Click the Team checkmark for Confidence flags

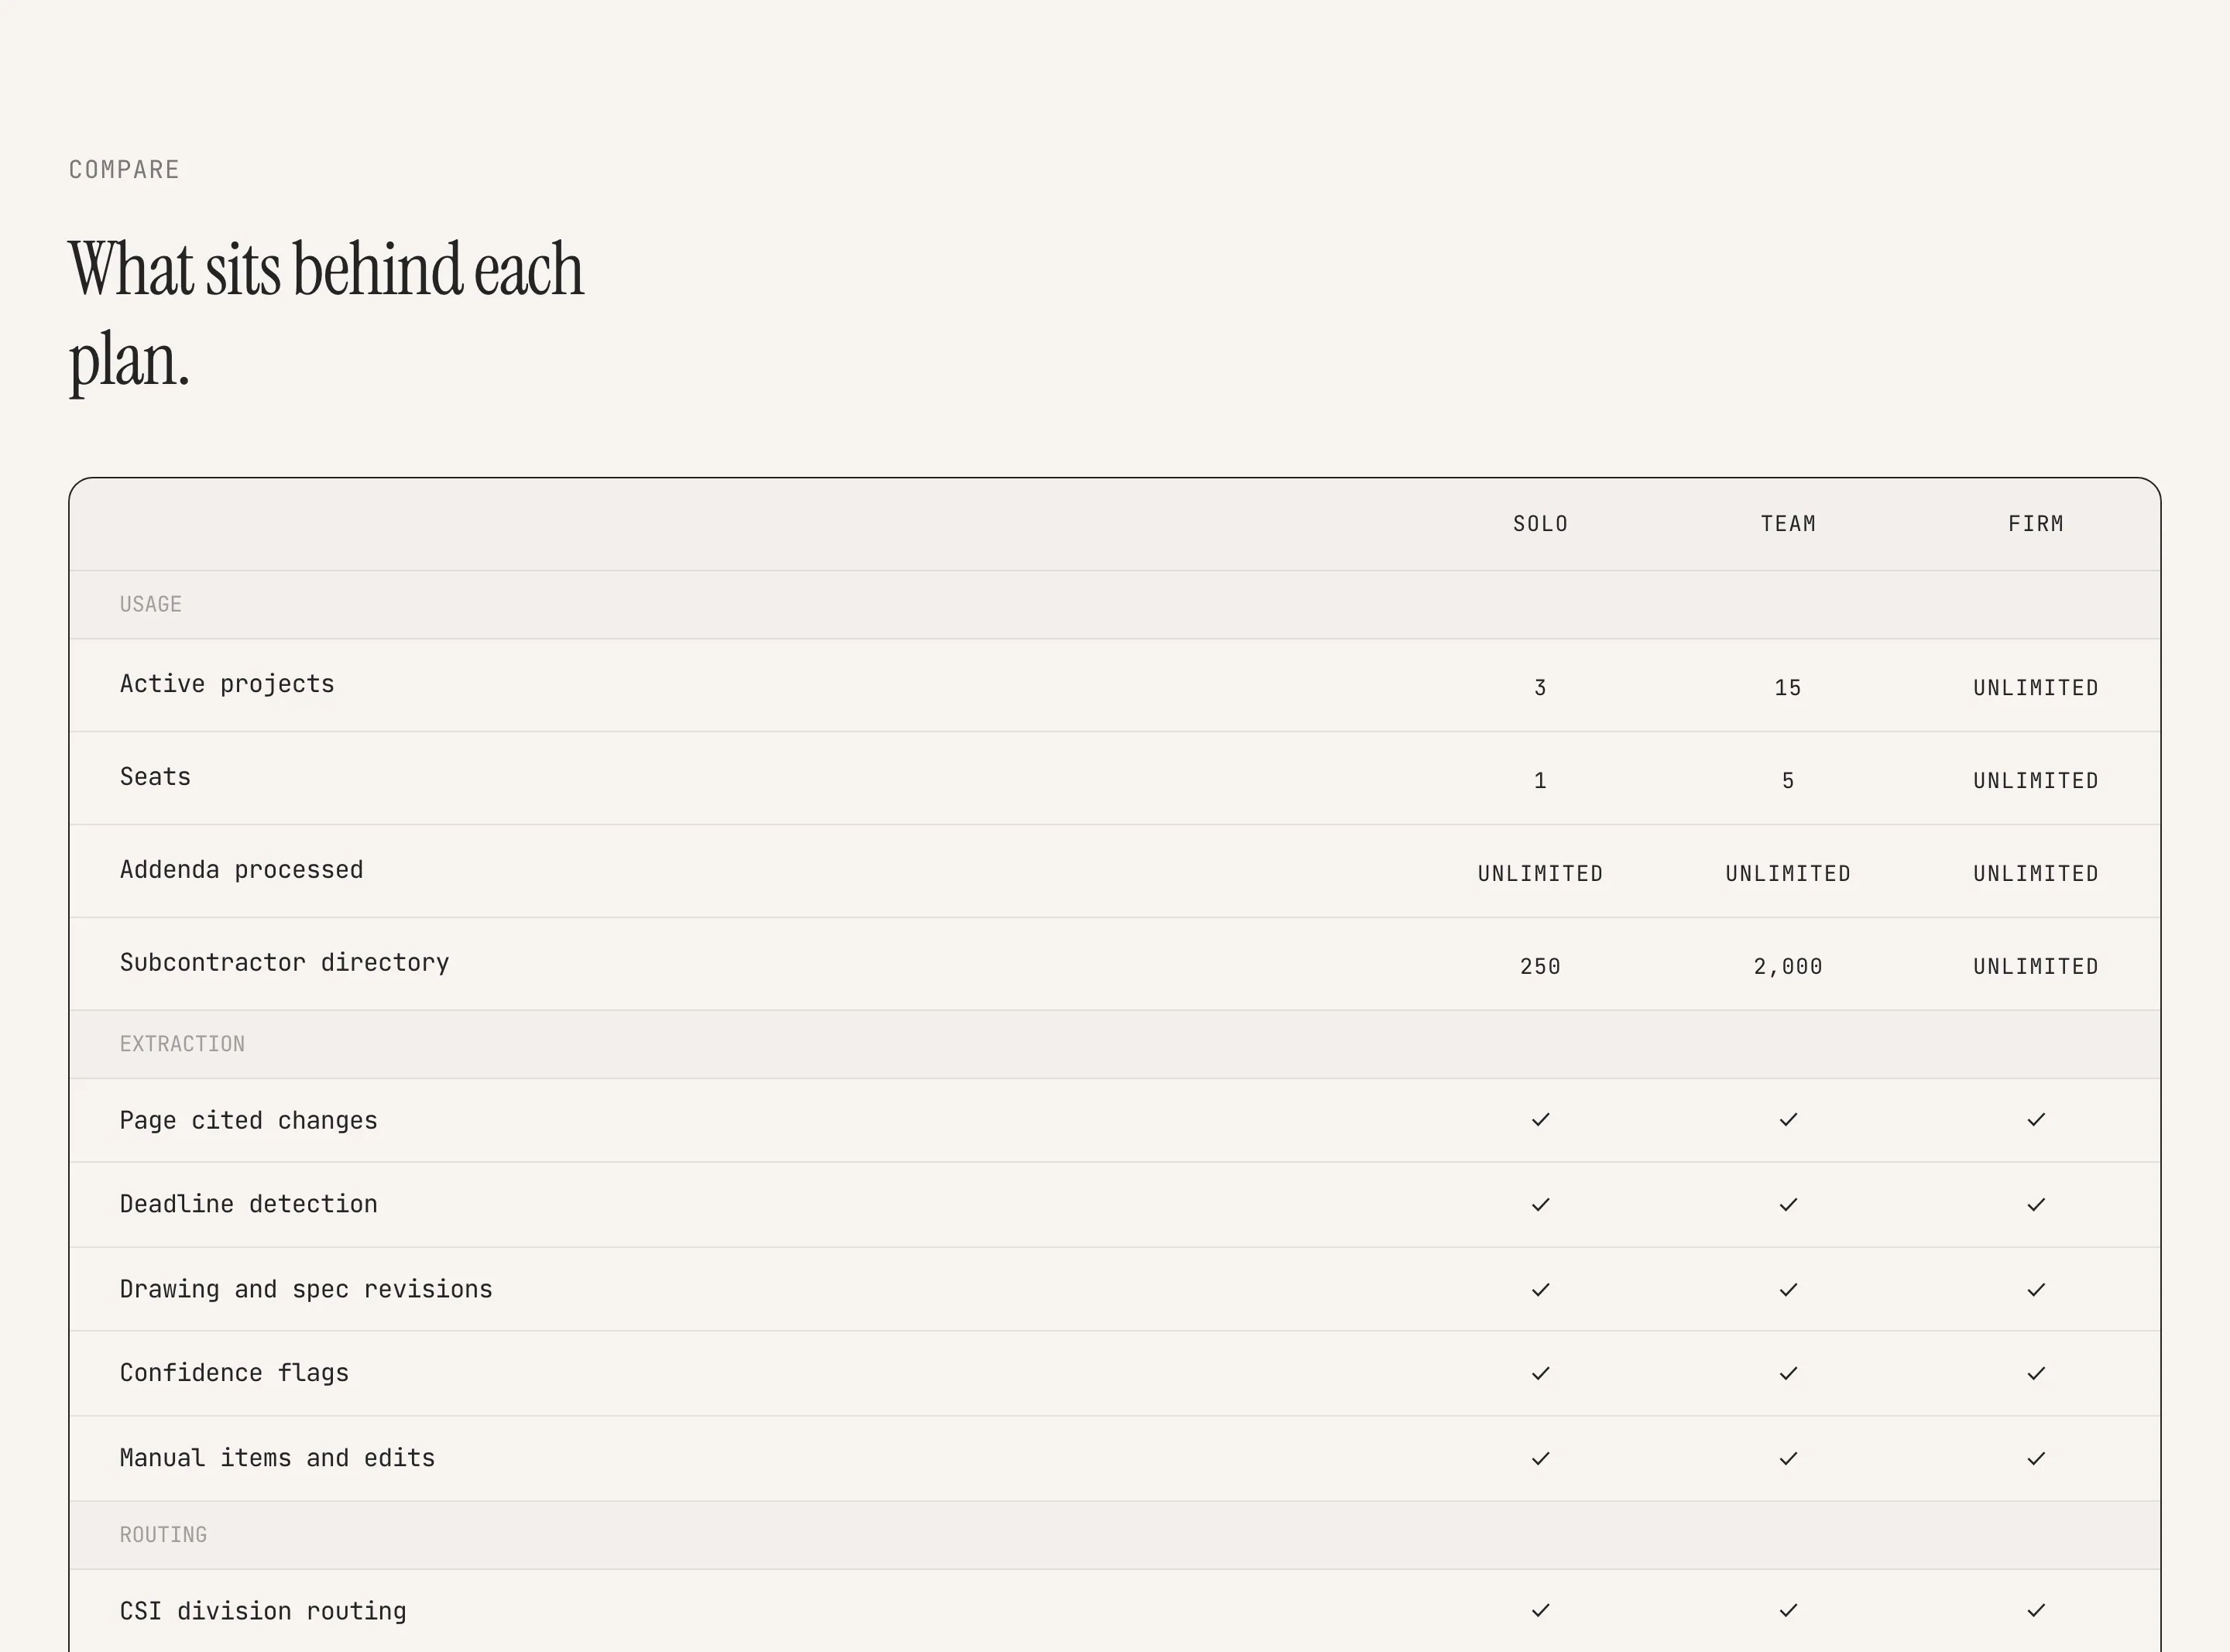(1788, 1373)
